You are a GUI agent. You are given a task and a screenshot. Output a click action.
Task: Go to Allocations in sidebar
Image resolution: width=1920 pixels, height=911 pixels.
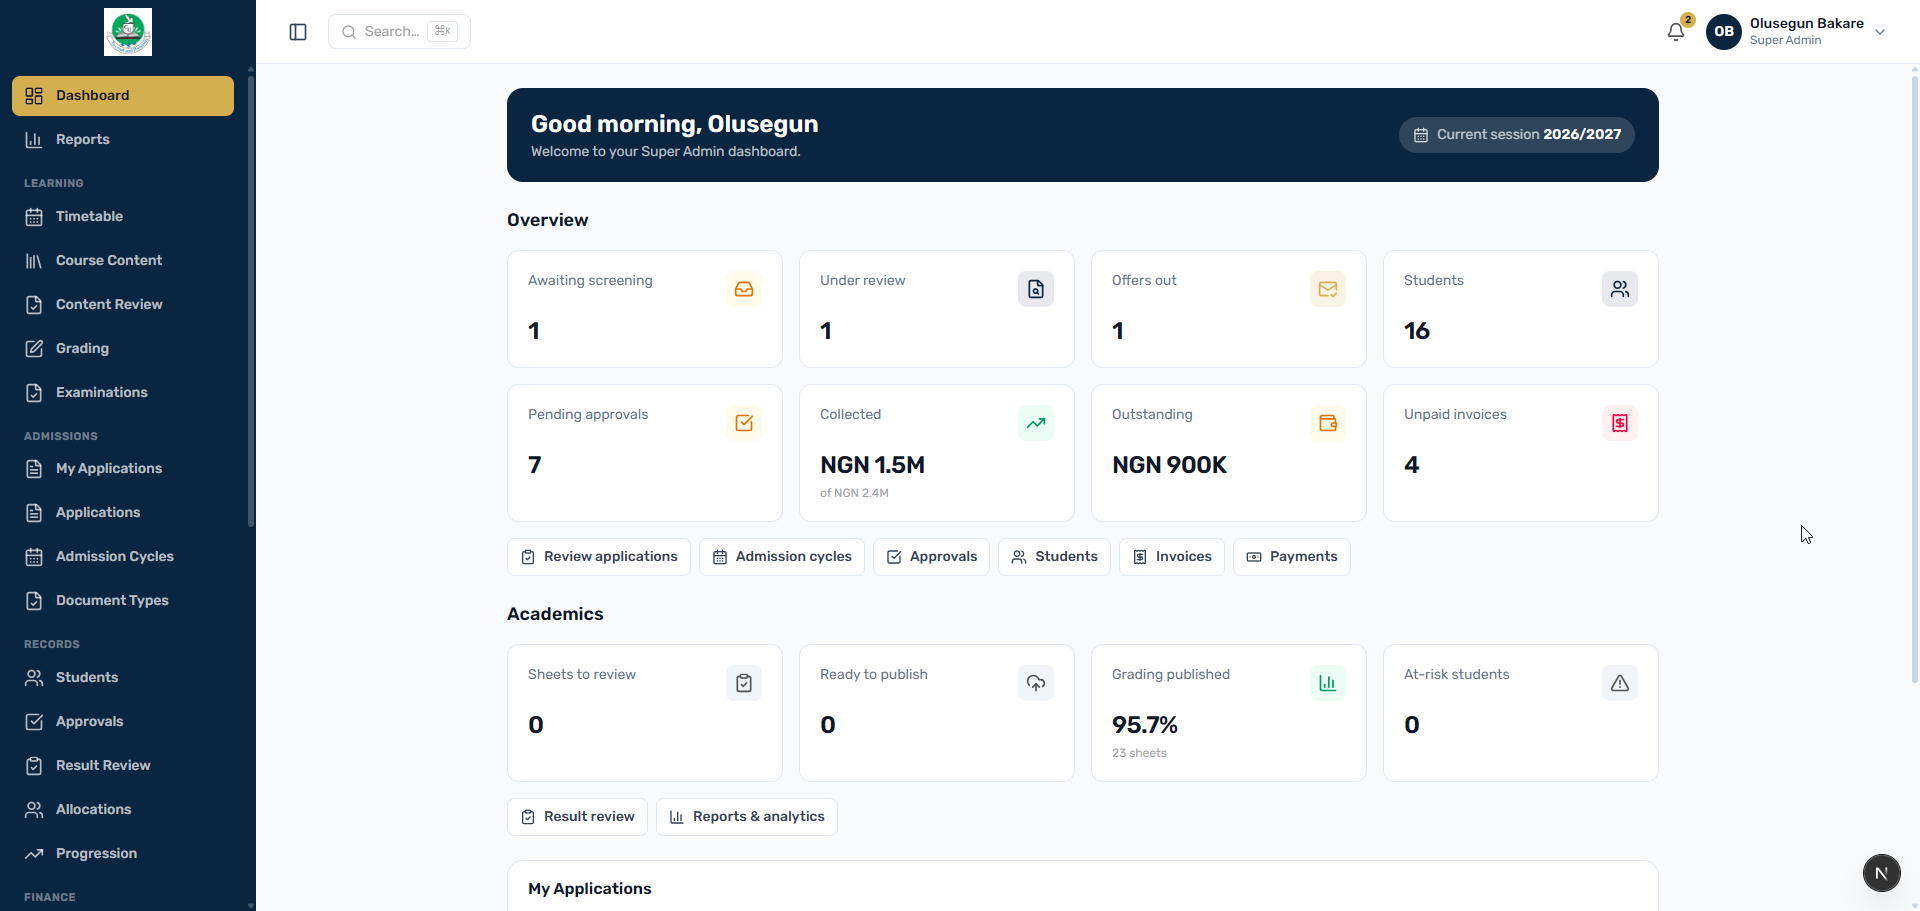(123, 810)
